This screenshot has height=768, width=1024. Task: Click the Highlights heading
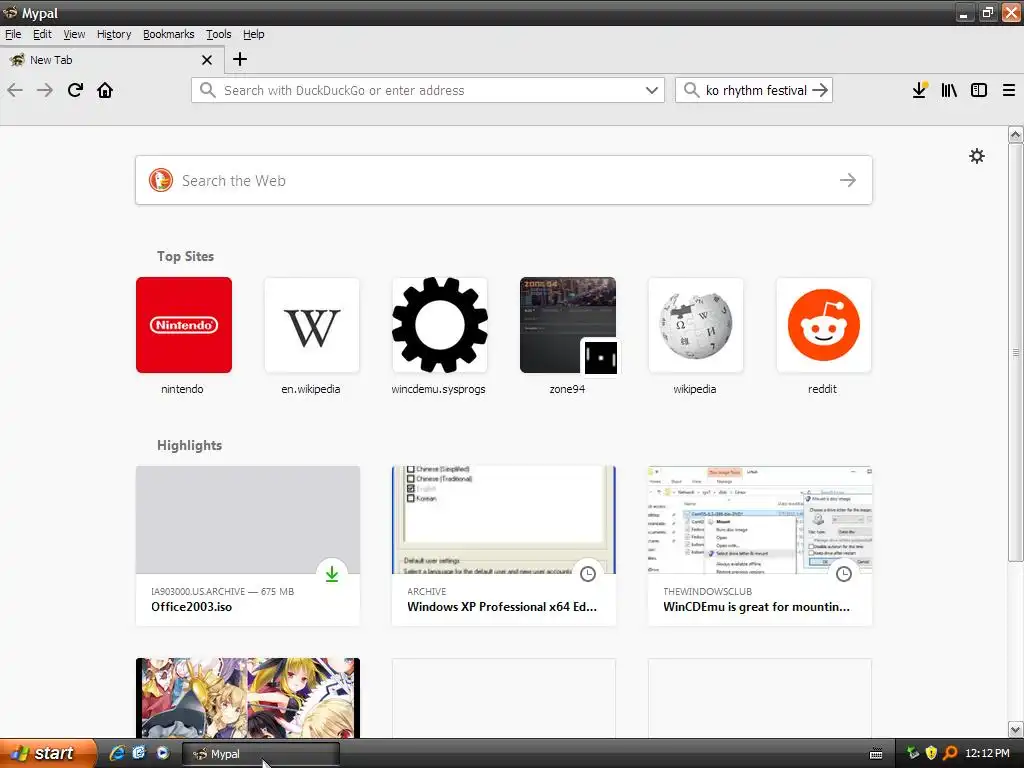click(x=189, y=445)
